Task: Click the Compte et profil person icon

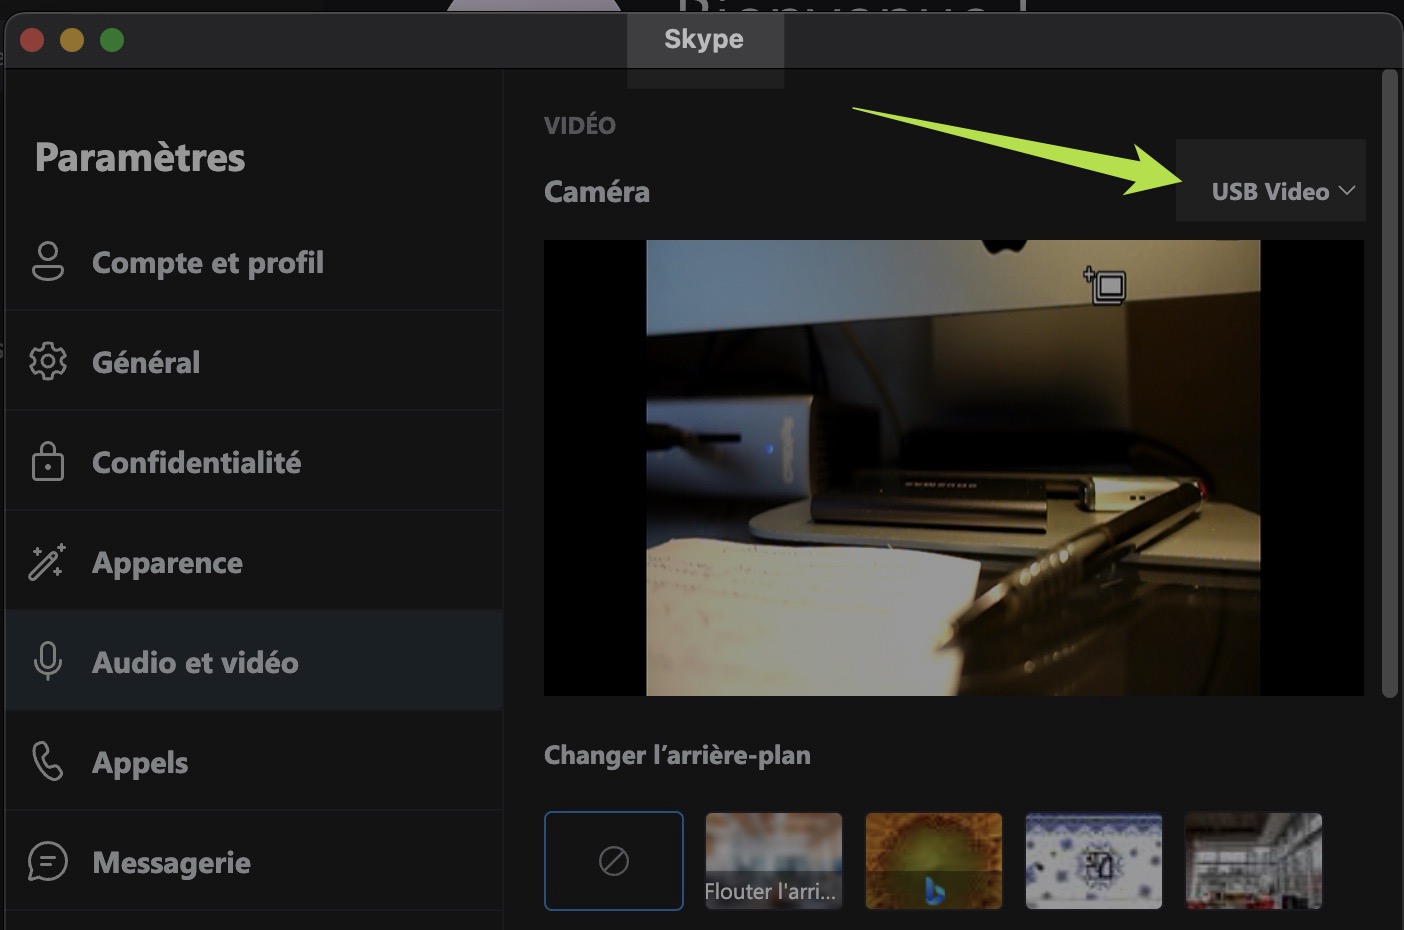Action: [48, 261]
